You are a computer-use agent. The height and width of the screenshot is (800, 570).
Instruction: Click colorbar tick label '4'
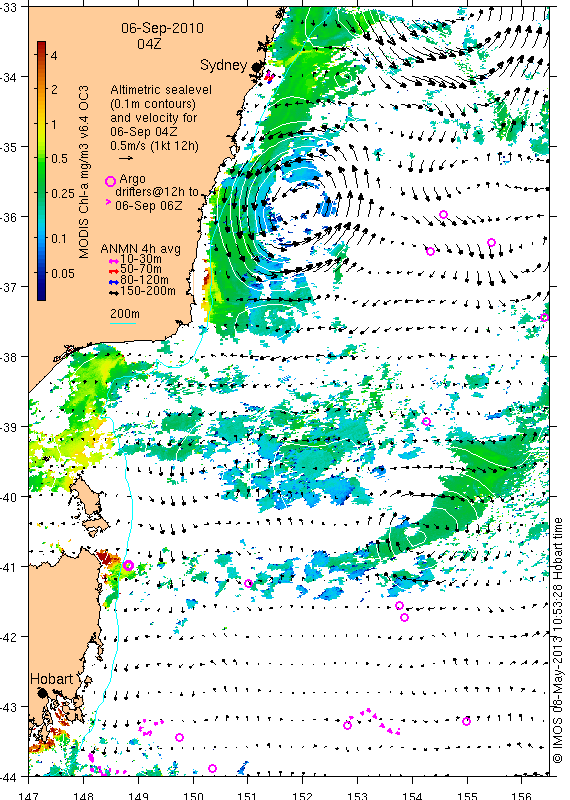(54, 55)
